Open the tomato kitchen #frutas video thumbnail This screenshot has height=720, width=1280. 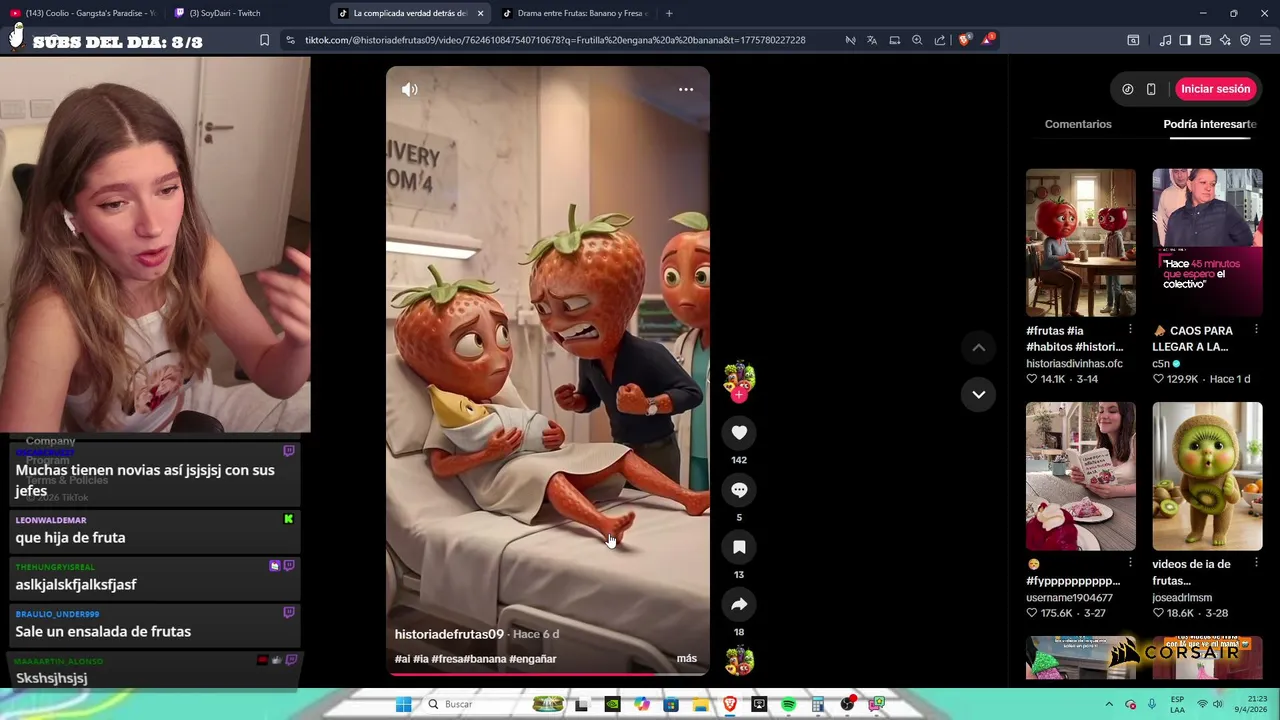1081,243
